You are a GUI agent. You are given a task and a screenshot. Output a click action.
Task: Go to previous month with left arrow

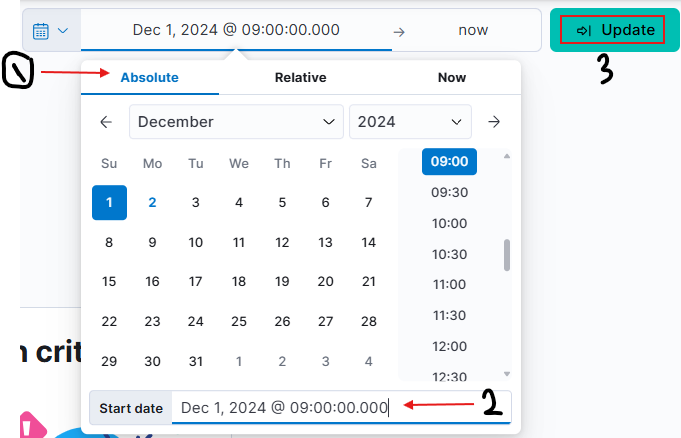(106, 122)
